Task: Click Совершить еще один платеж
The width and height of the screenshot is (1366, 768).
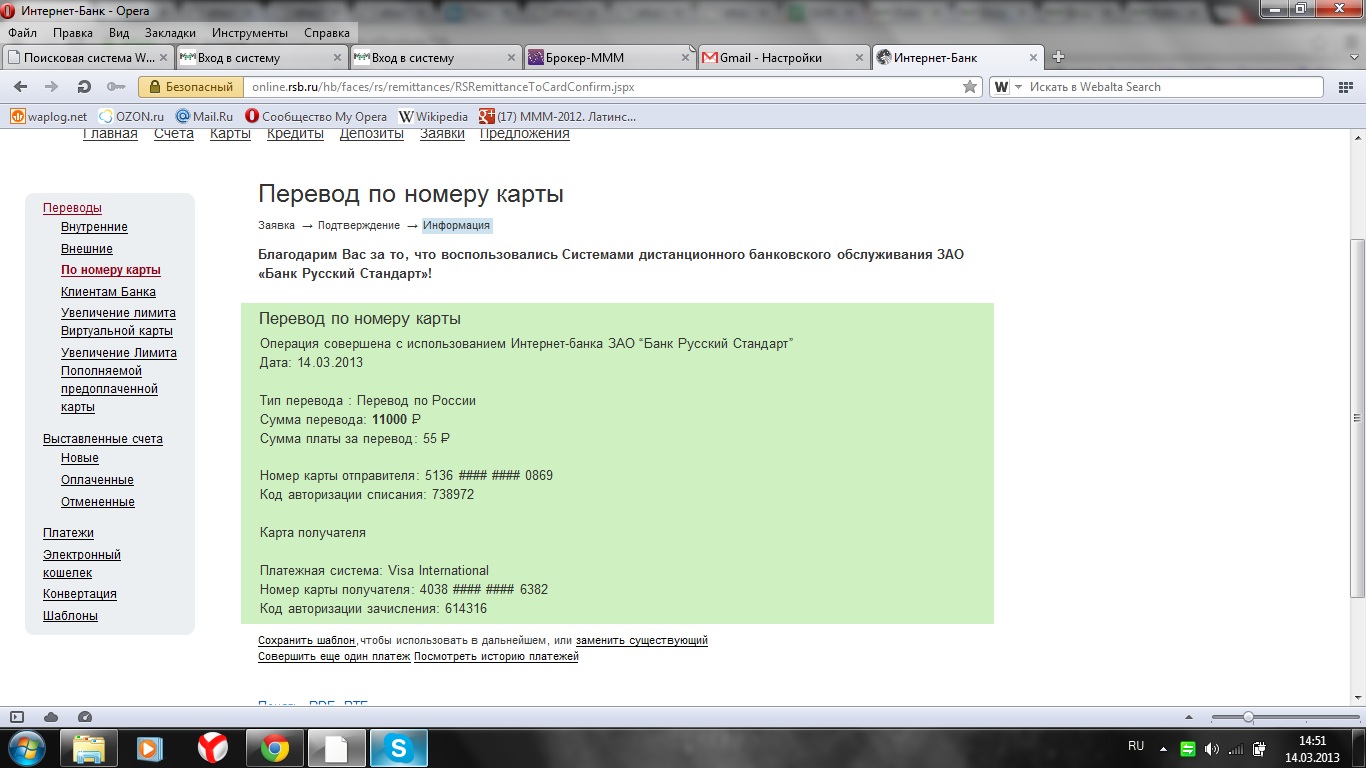Action: click(334, 656)
